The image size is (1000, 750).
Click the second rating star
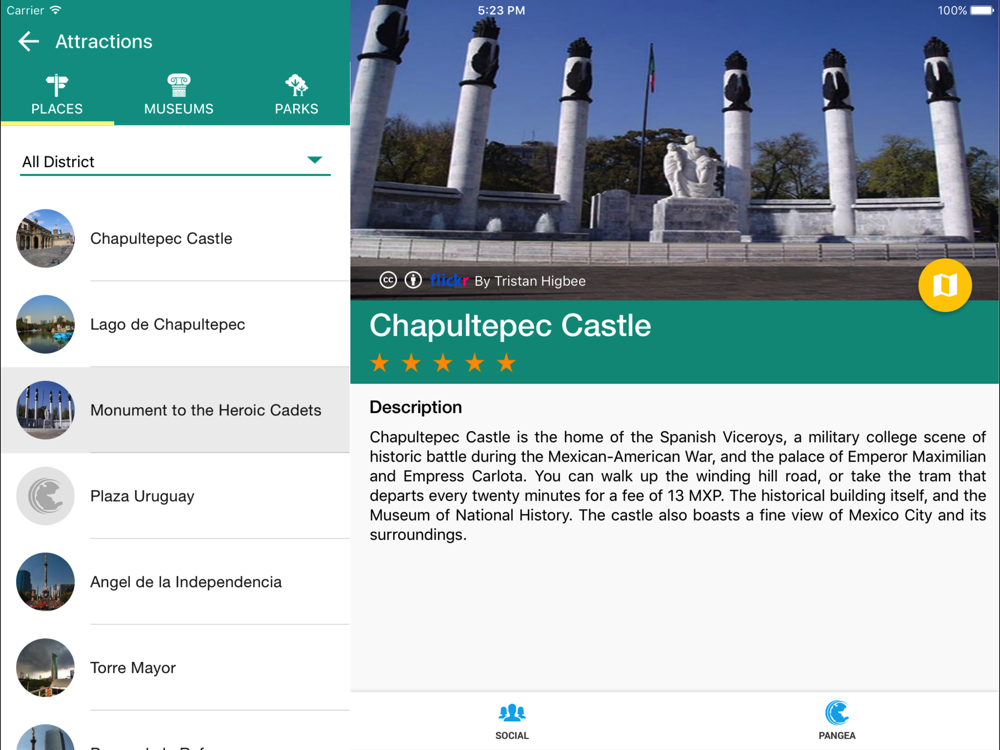(411, 363)
